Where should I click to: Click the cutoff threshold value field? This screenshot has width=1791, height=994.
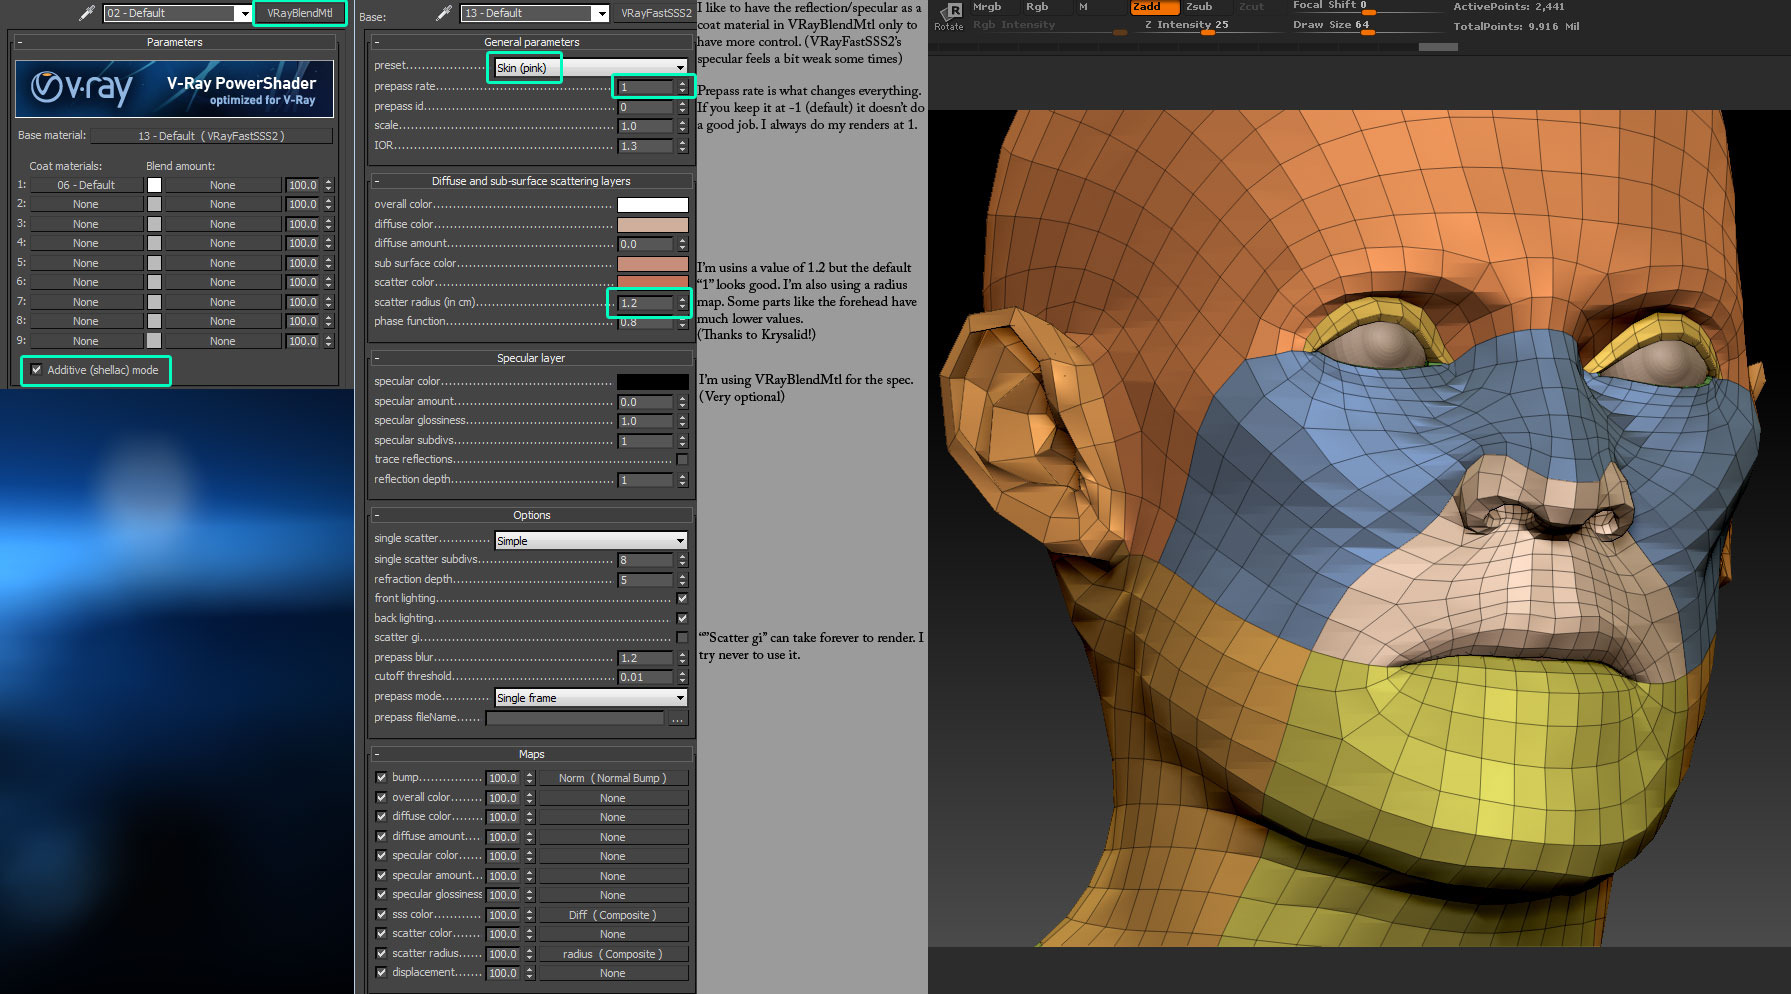coord(646,677)
